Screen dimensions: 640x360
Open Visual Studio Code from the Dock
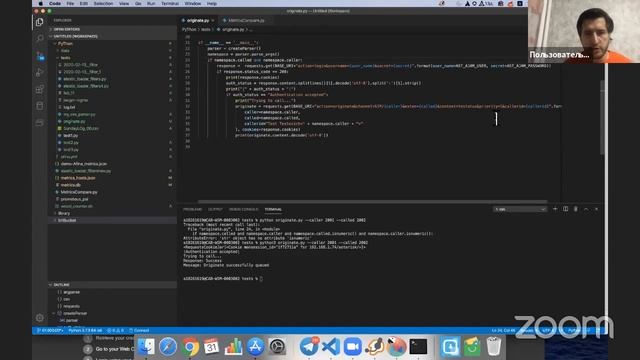point(331,347)
